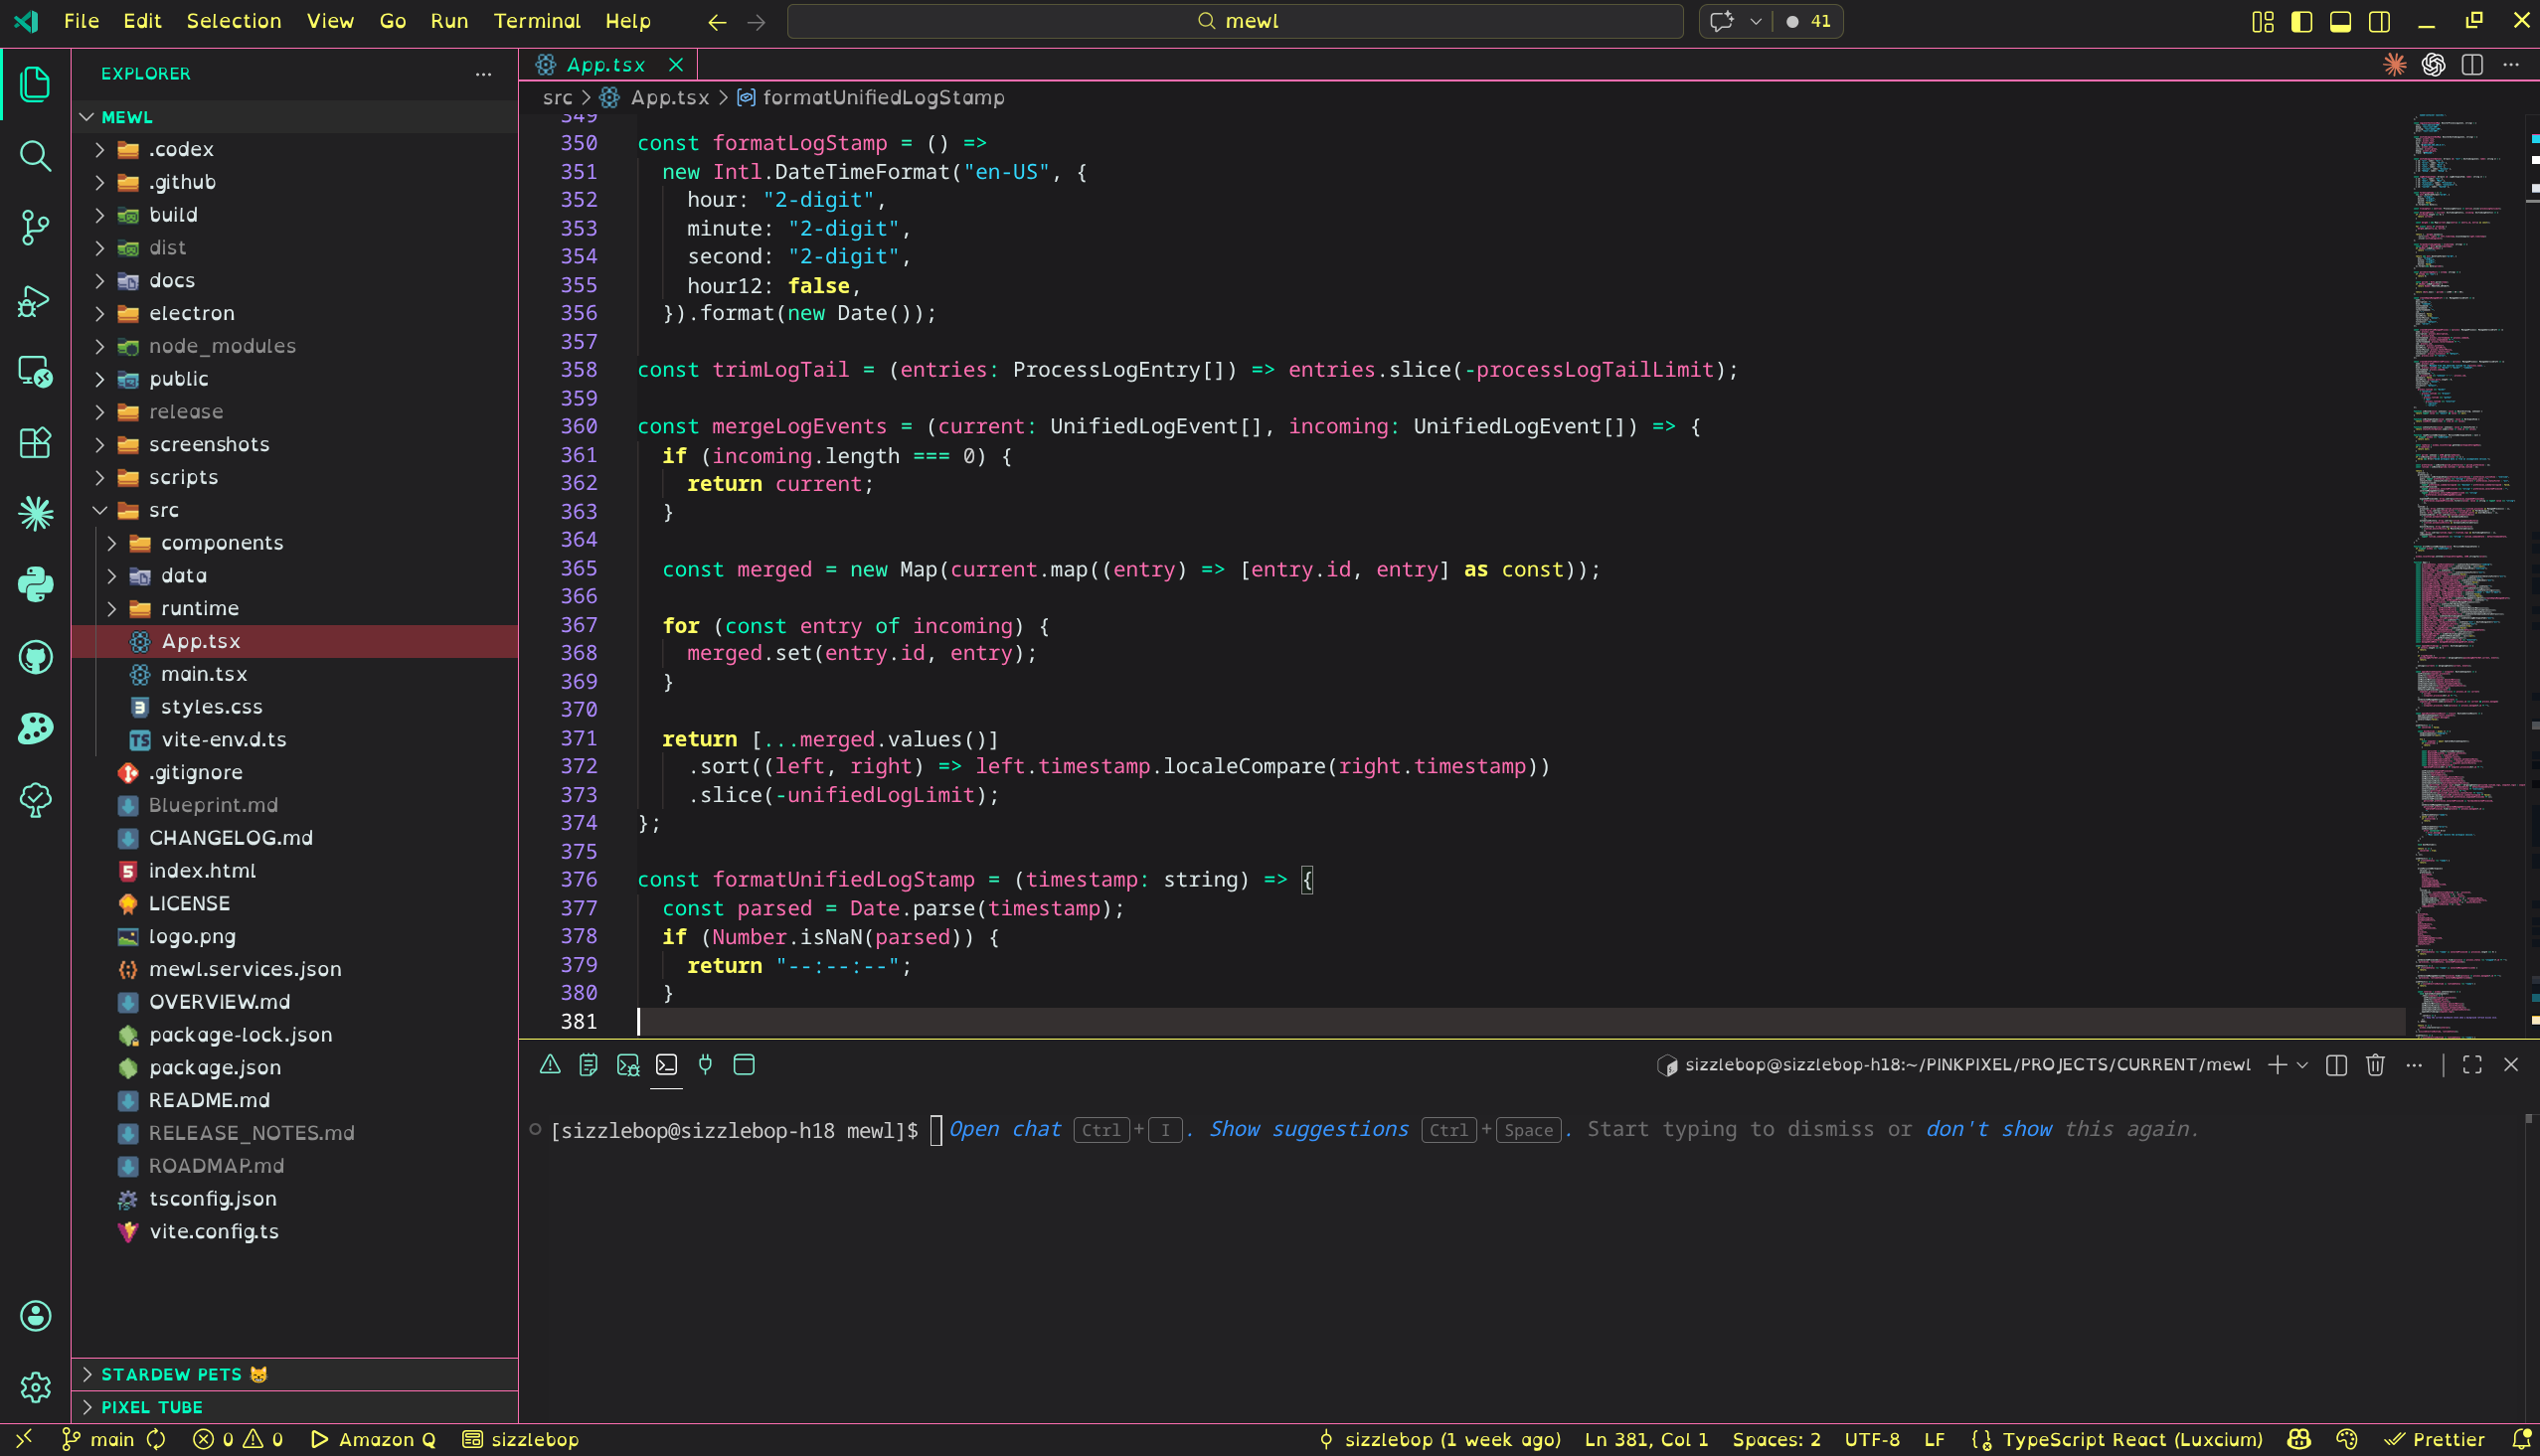Image resolution: width=2540 pixels, height=1456 pixels.
Task: Expand the STARDEW PETS section
Action: pyautogui.click(x=171, y=1374)
